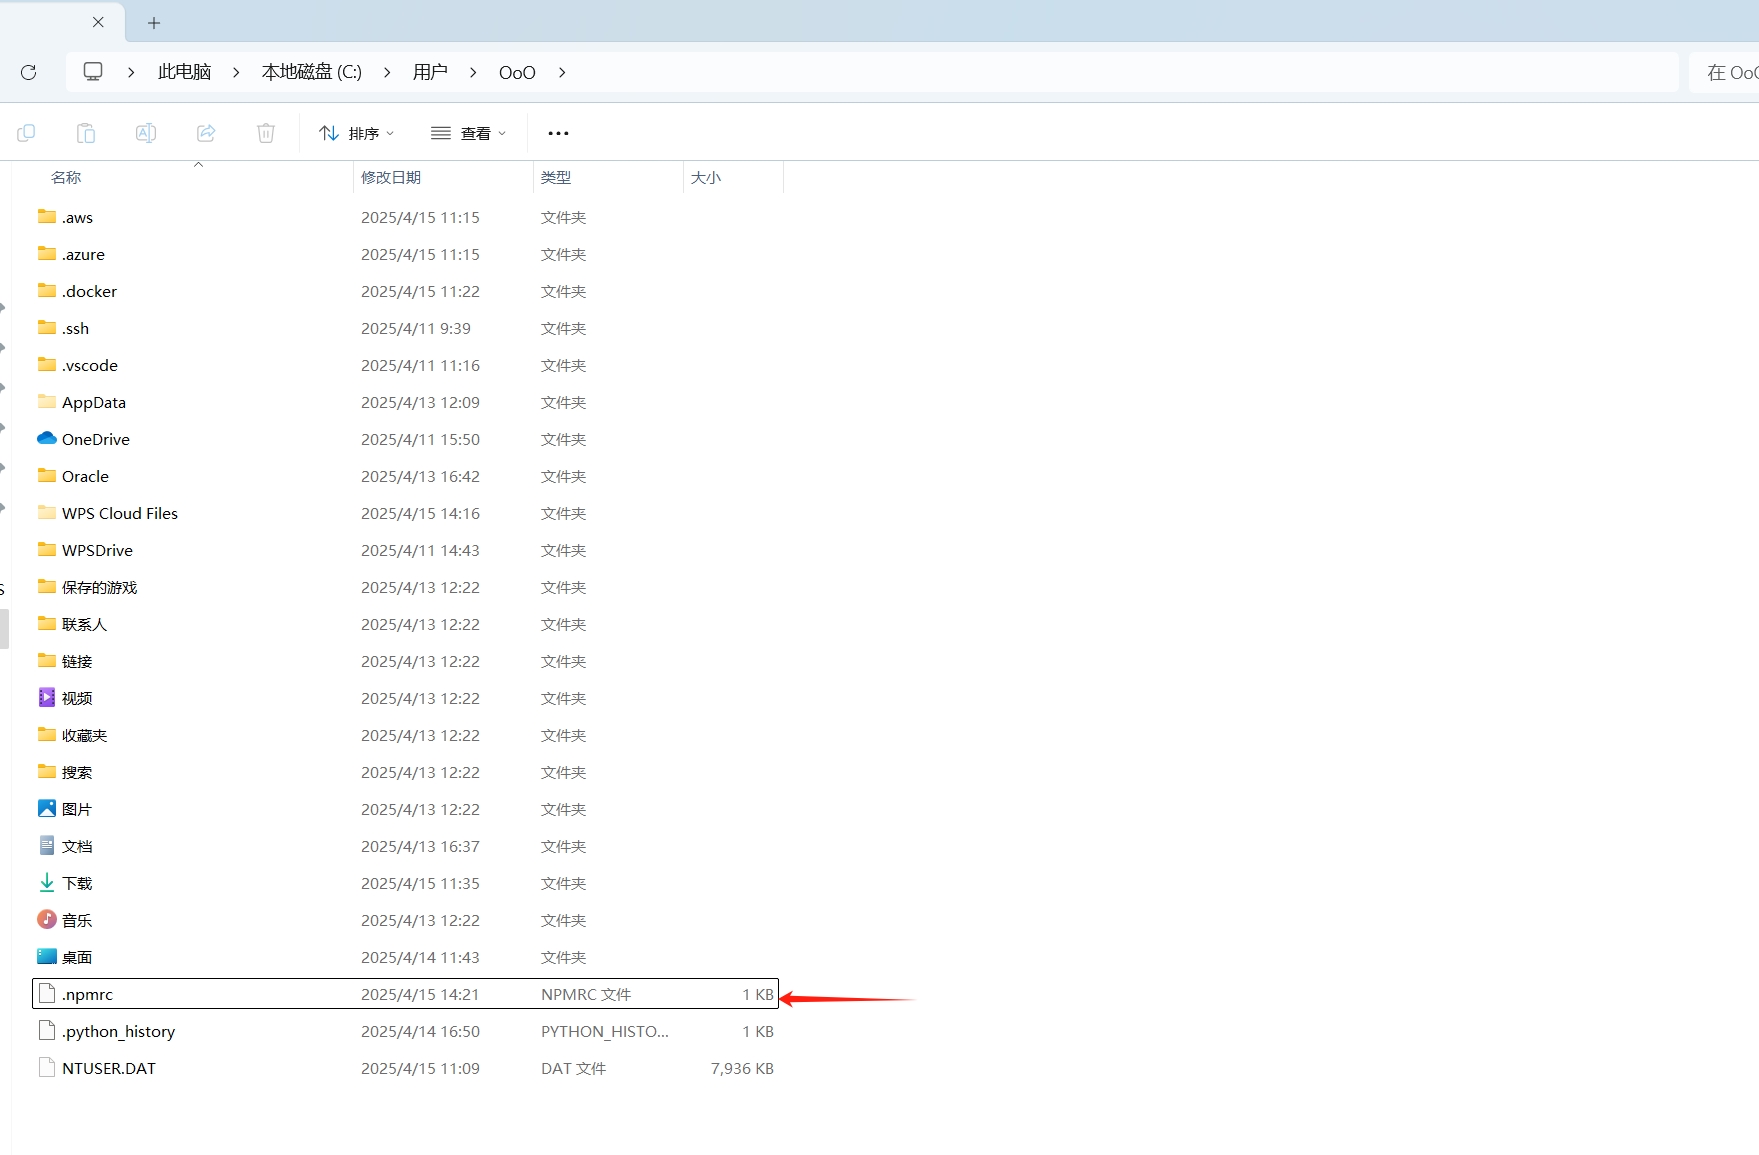Screen dimensions: 1759x1155
Task: Go to 用户 folder in the breadcrumb
Action: point(430,72)
